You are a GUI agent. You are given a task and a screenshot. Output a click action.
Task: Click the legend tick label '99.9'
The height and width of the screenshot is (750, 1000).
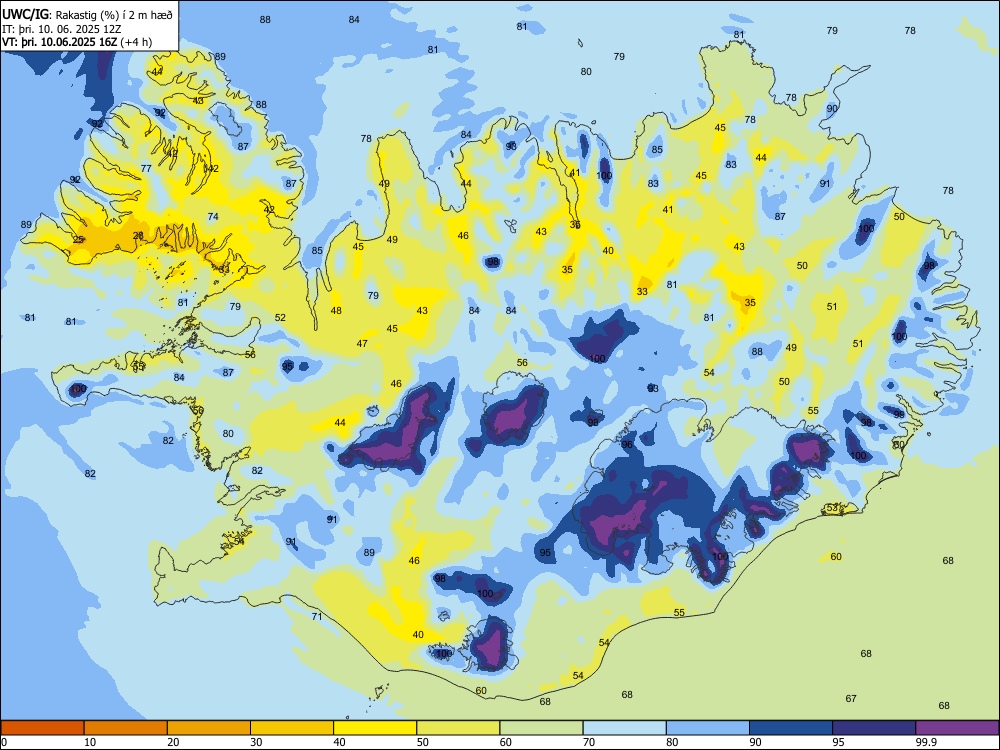coord(926,742)
